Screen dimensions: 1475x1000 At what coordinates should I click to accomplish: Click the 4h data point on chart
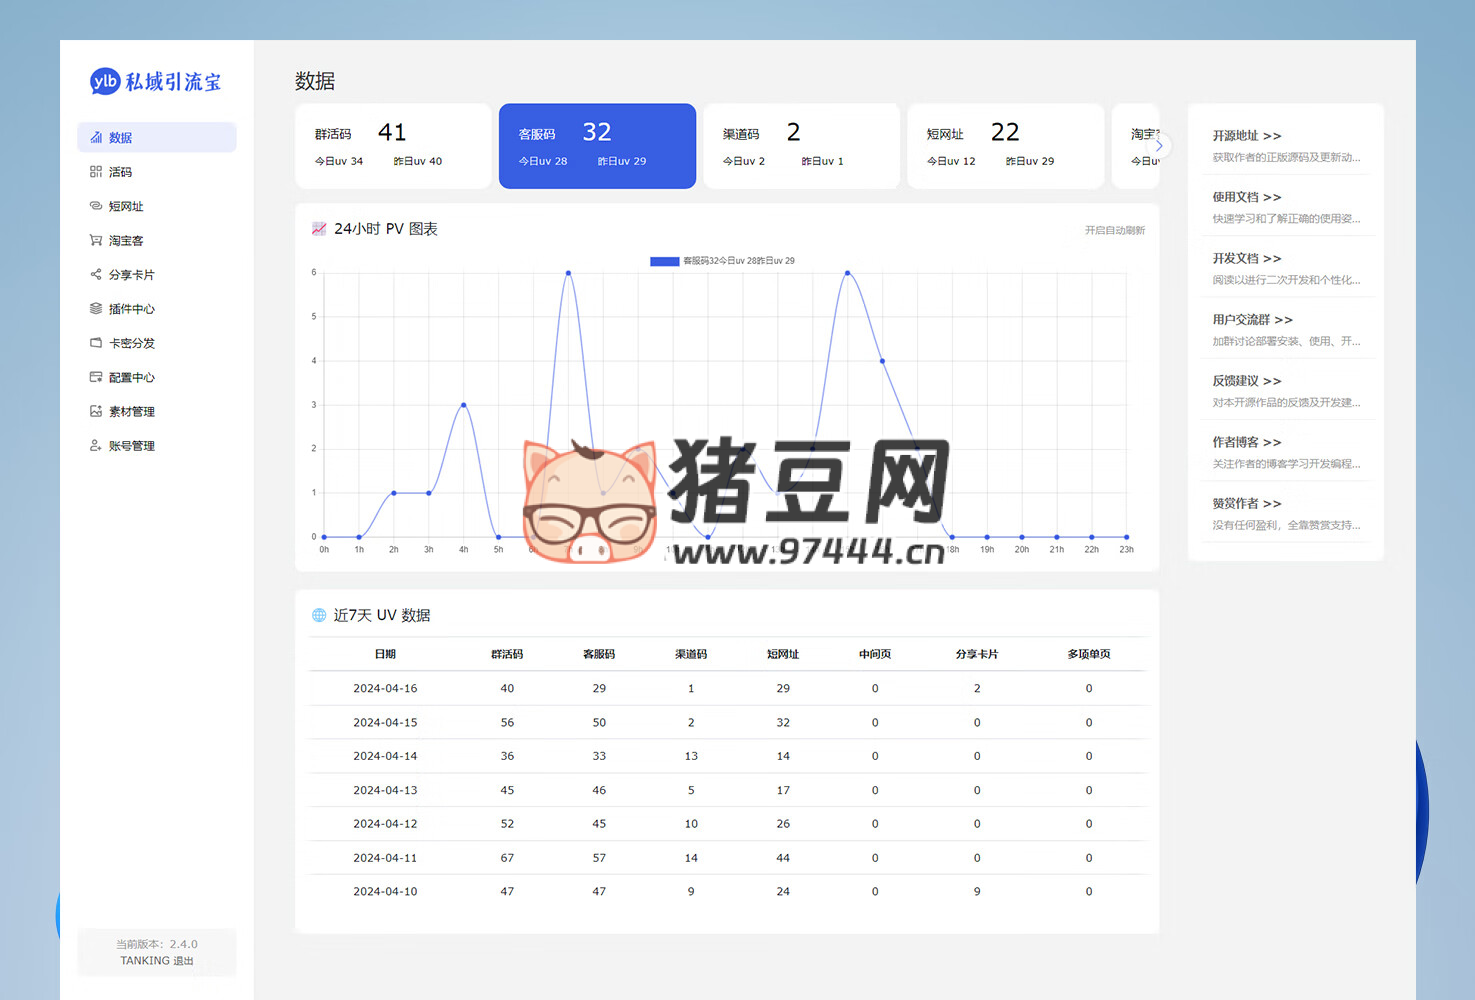(x=463, y=405)
